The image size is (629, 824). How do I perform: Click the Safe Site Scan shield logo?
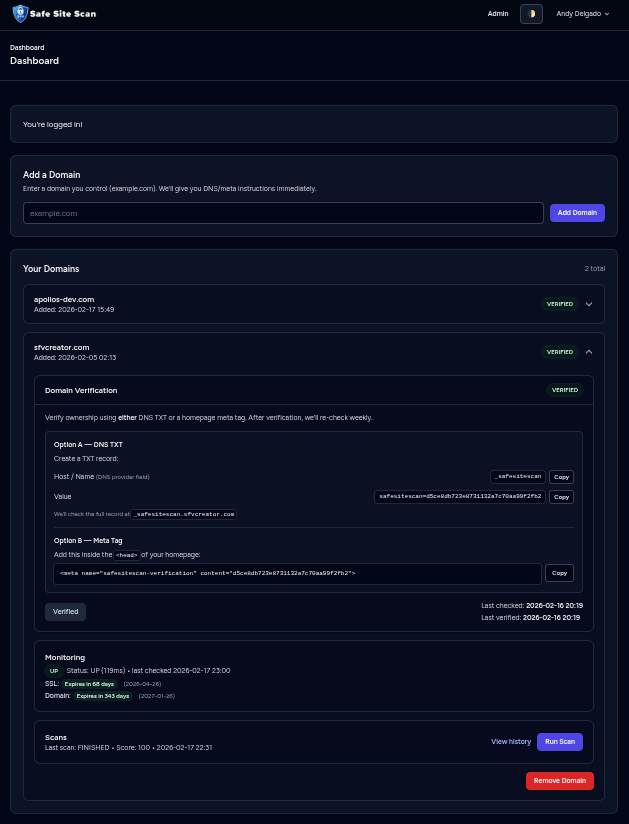tap(18, 13)
